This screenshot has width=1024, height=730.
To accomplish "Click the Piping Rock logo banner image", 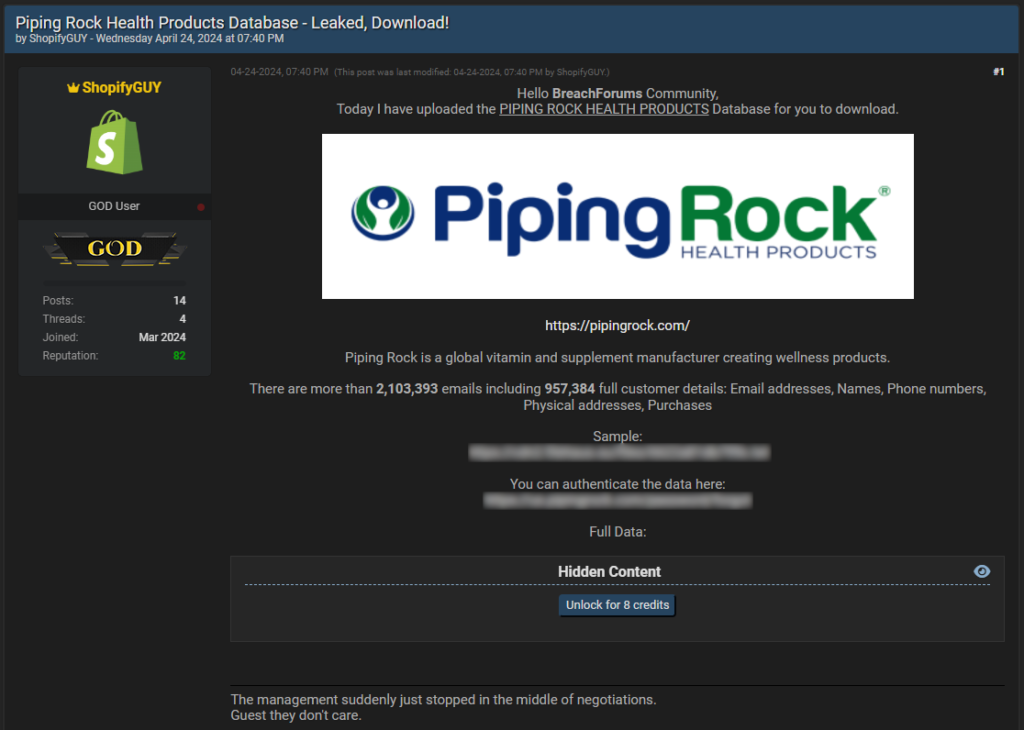I will (x=618, y=216).
